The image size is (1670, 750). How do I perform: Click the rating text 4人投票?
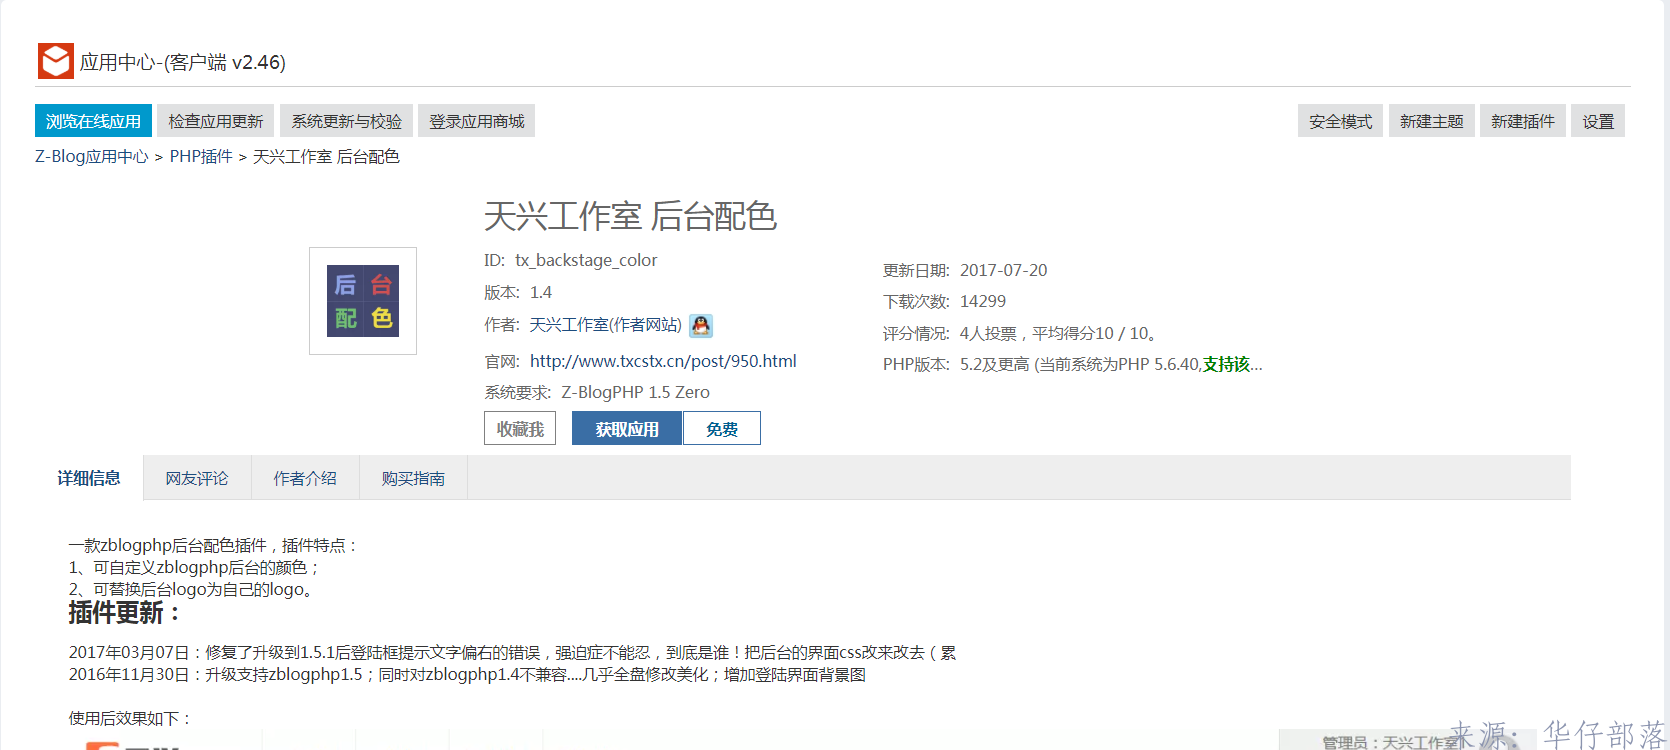(x=988, y=333)
